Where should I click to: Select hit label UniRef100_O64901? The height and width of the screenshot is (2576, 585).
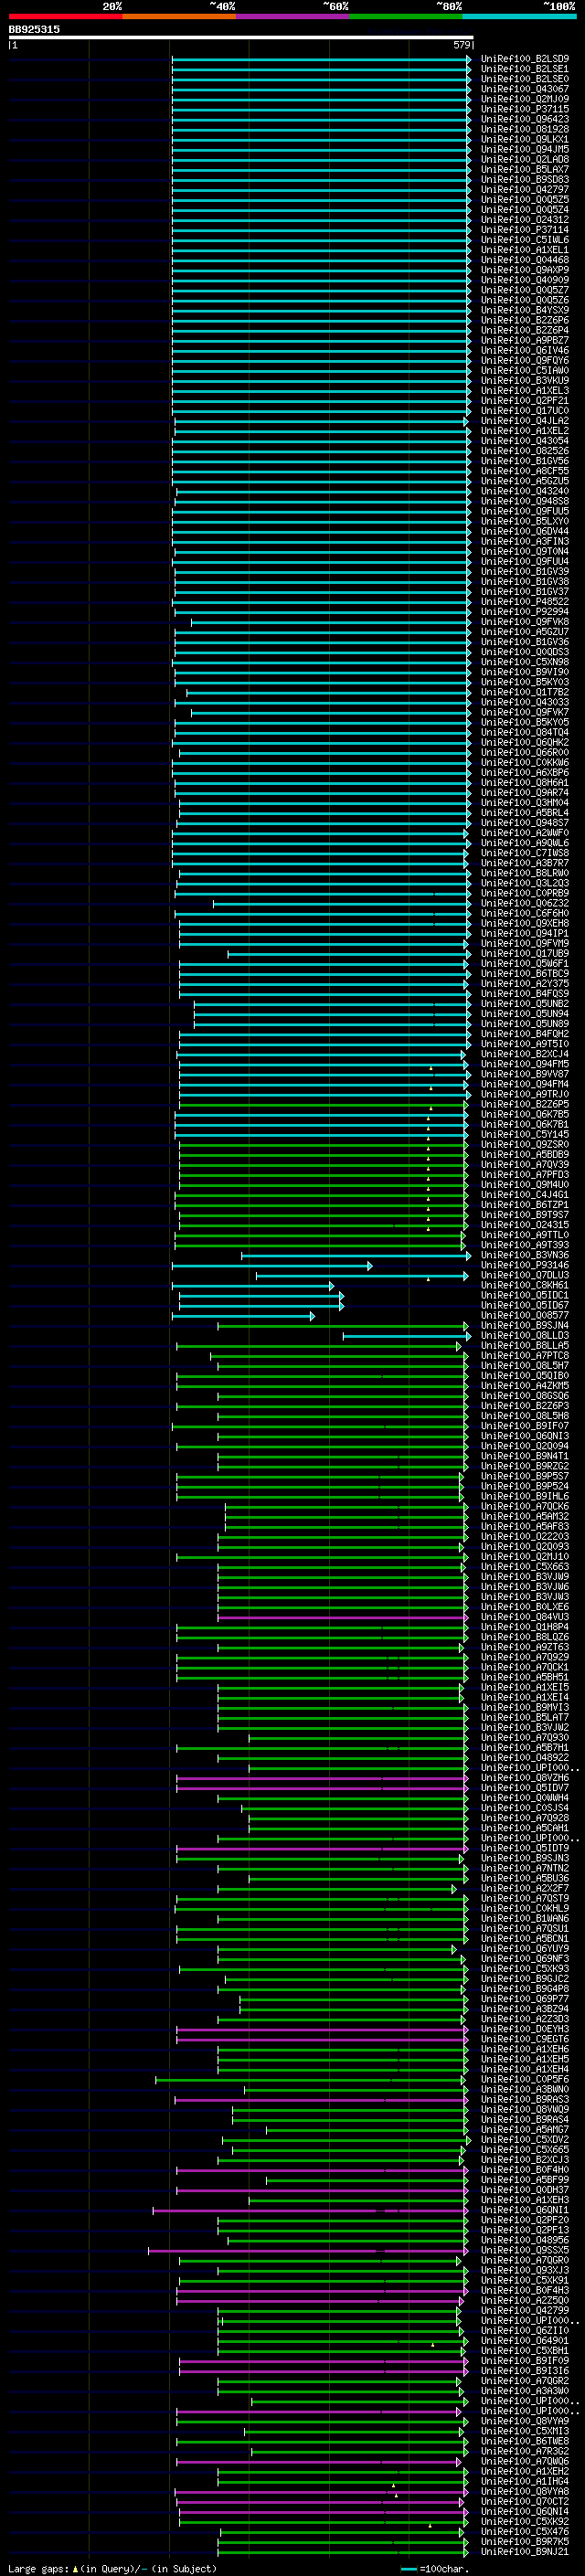(x=525, y=2340)
